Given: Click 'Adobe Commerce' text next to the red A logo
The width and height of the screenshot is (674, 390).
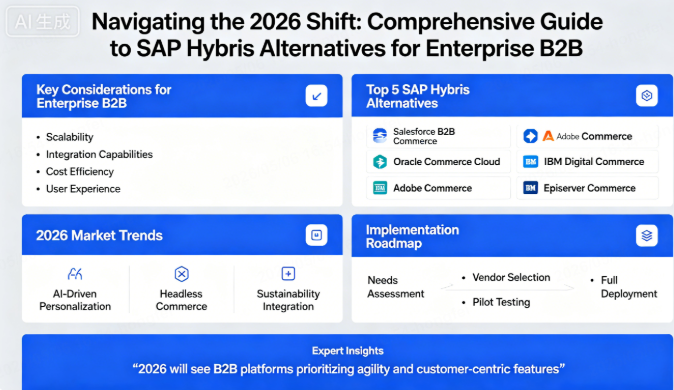Looking at the screenshot, I should [594, 136].
